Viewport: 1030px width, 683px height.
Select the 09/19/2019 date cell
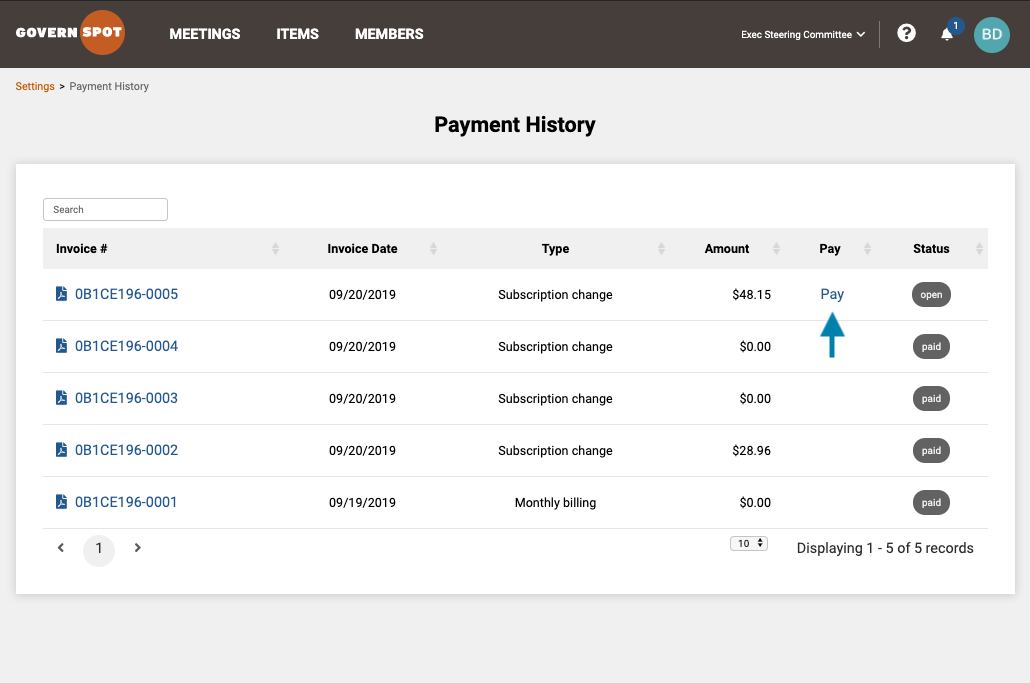(362, 502)
